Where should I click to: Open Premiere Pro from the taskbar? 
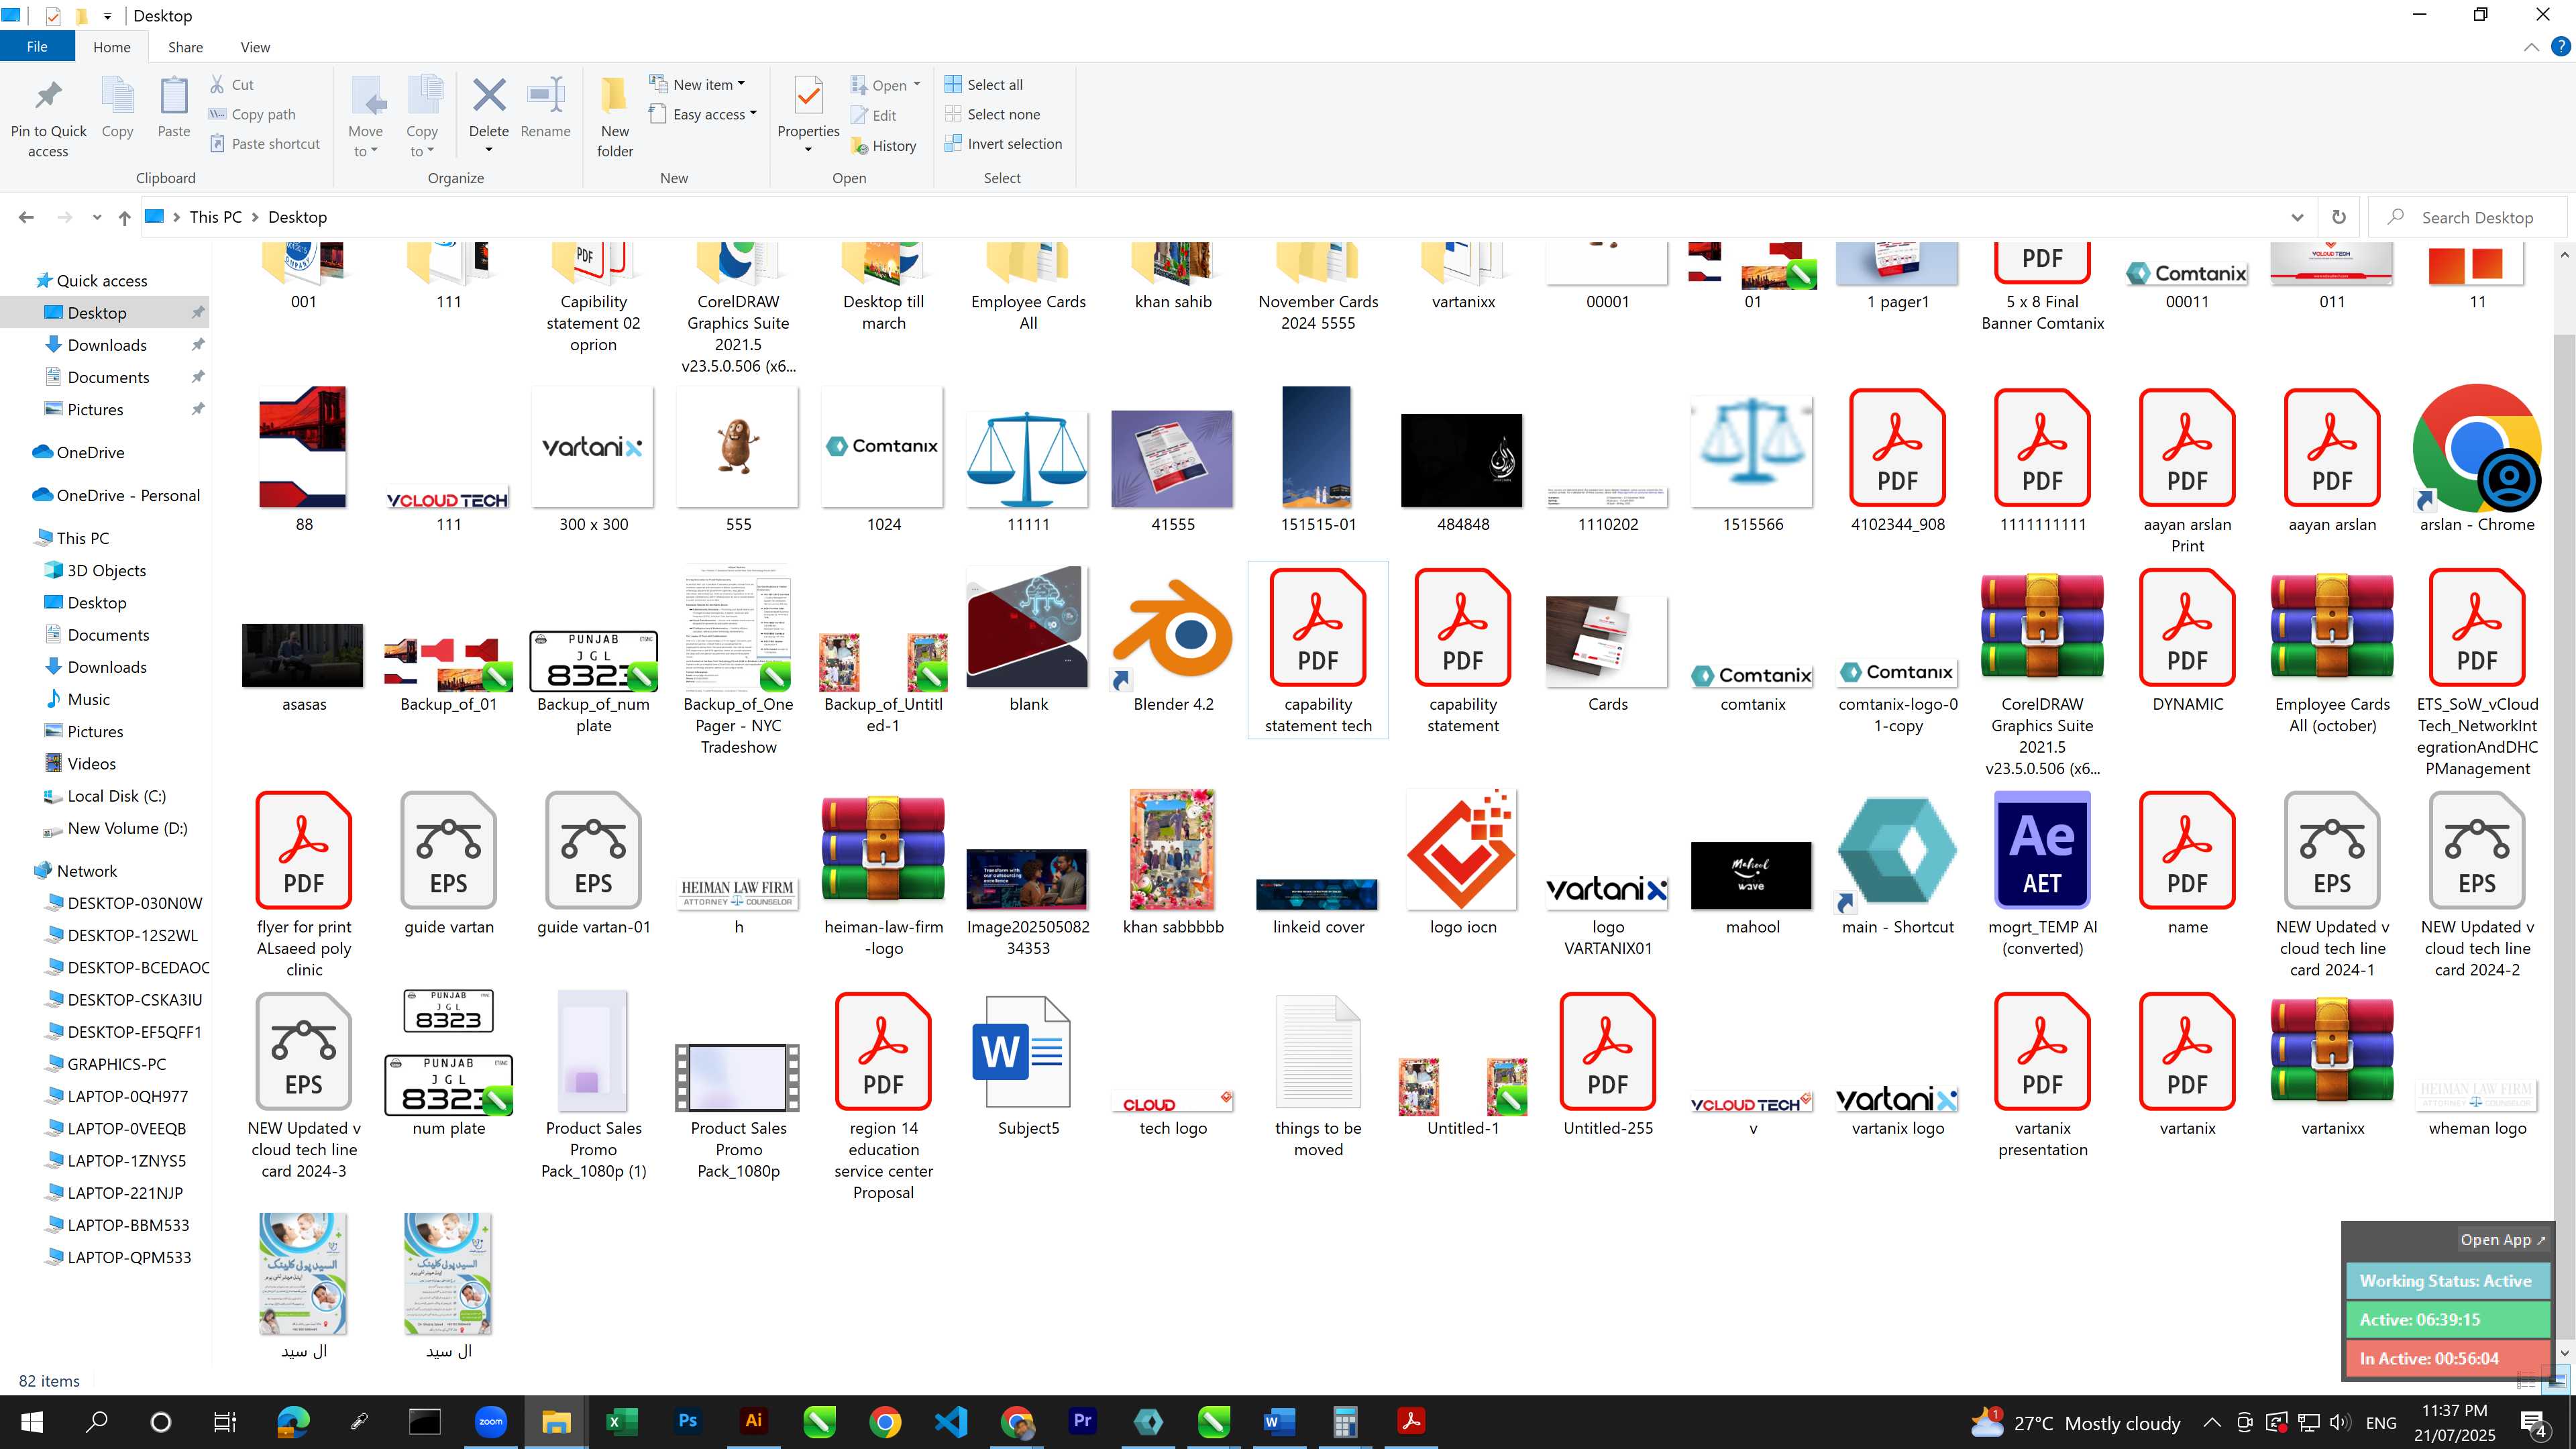[1082, 1421]
